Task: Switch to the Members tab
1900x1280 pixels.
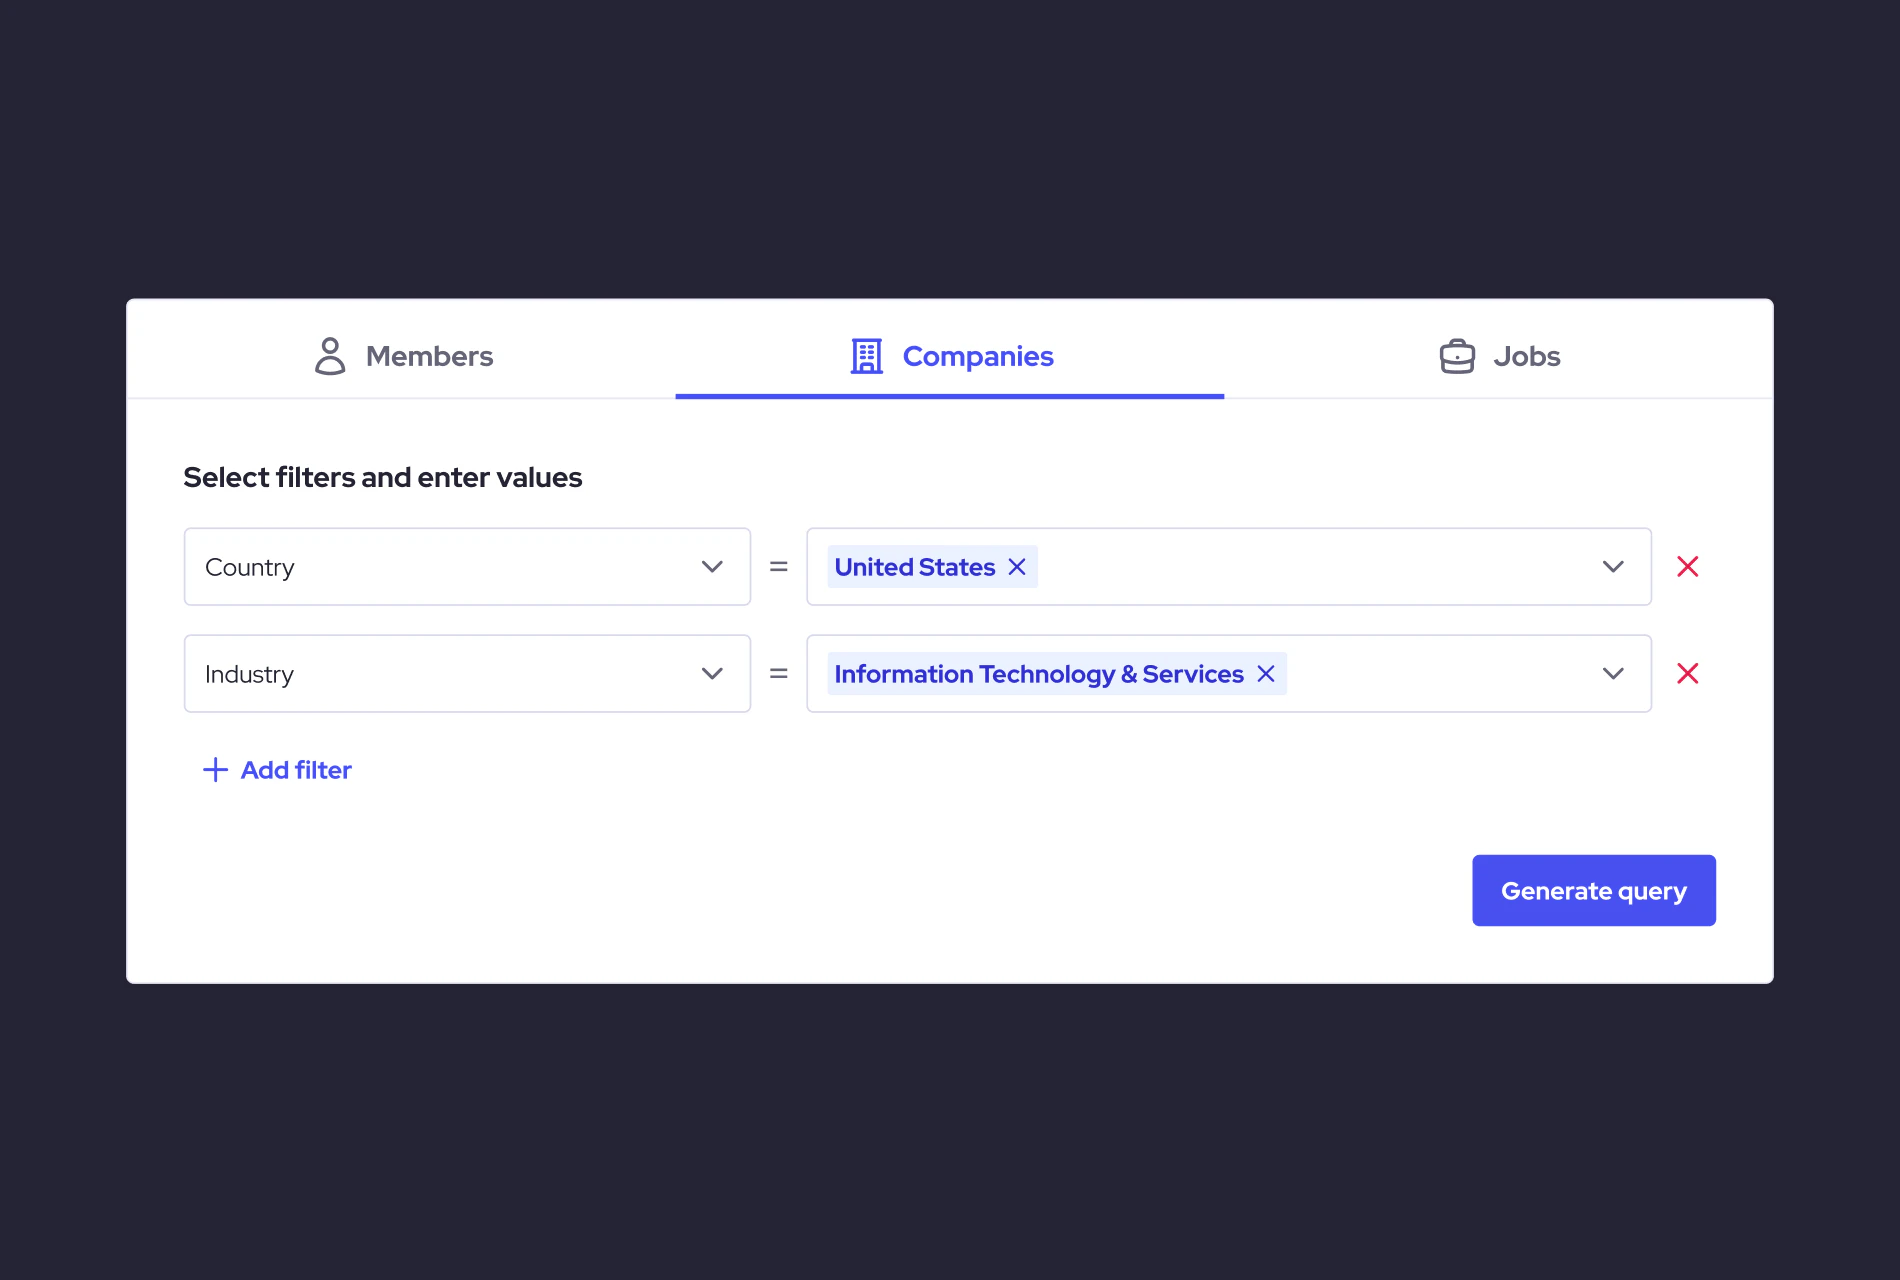Action: click(x=428, y=356)
